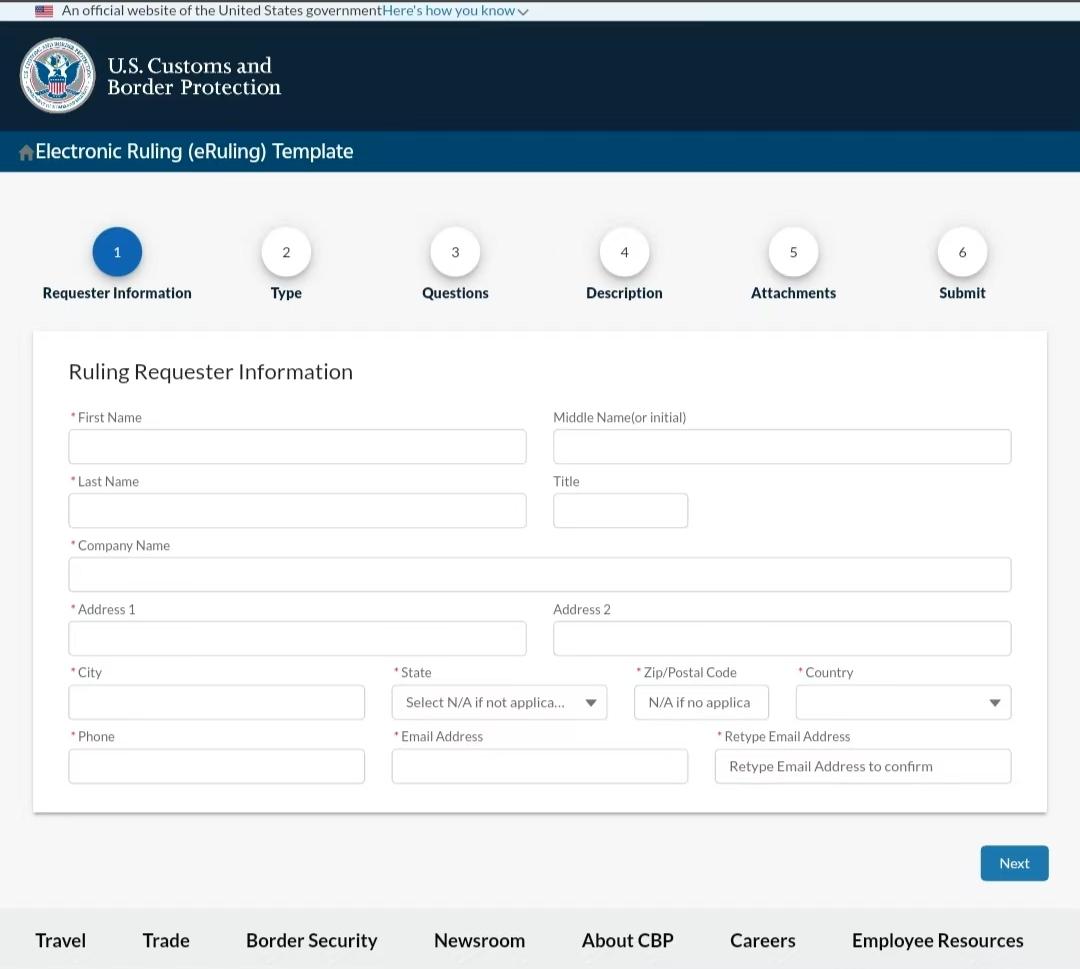Go to step 3 Questions circle

click(x=455, y=252)
